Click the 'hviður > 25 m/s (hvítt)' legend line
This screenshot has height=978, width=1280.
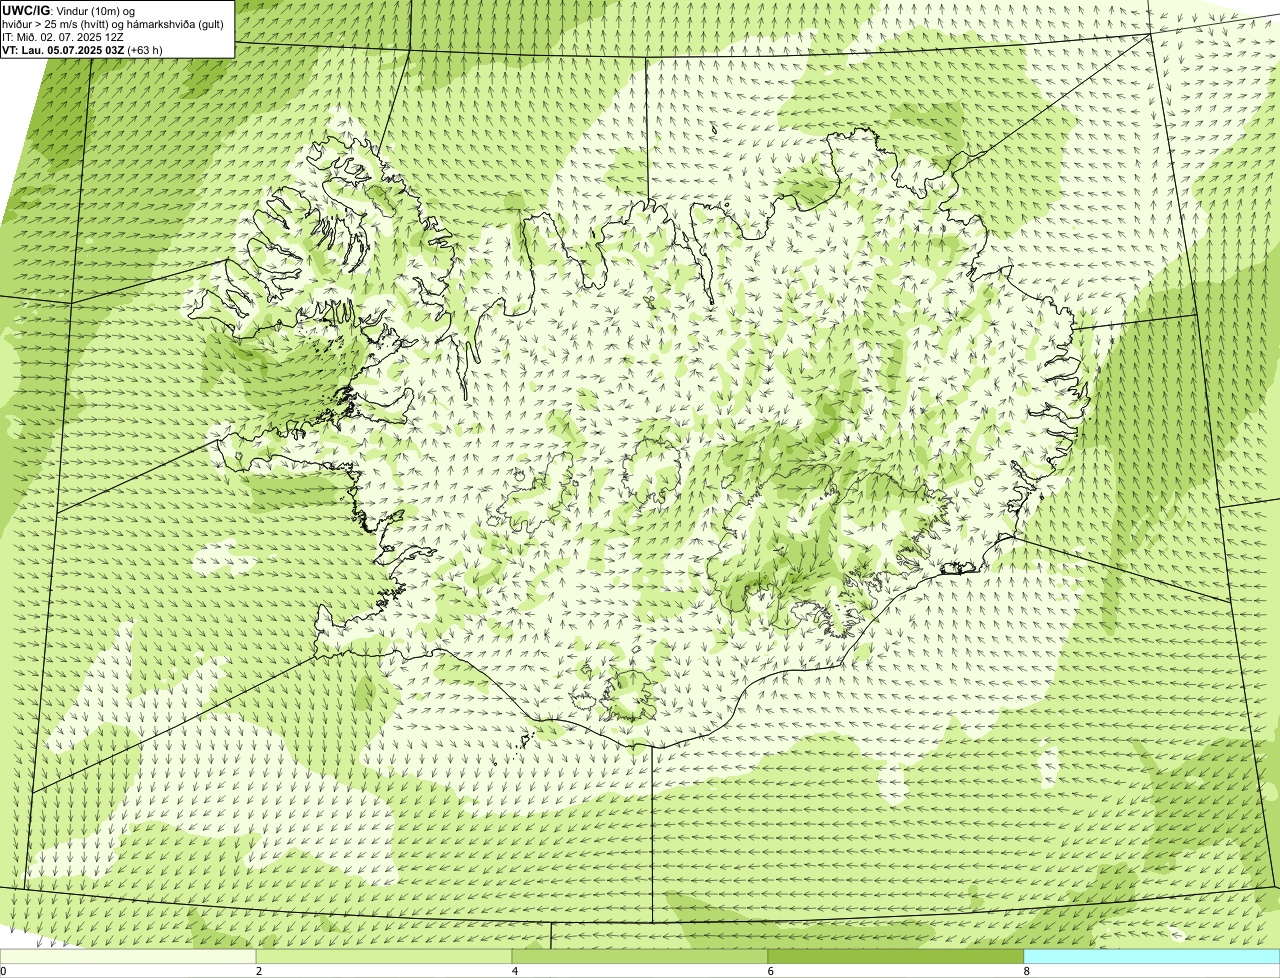[113, 24]
